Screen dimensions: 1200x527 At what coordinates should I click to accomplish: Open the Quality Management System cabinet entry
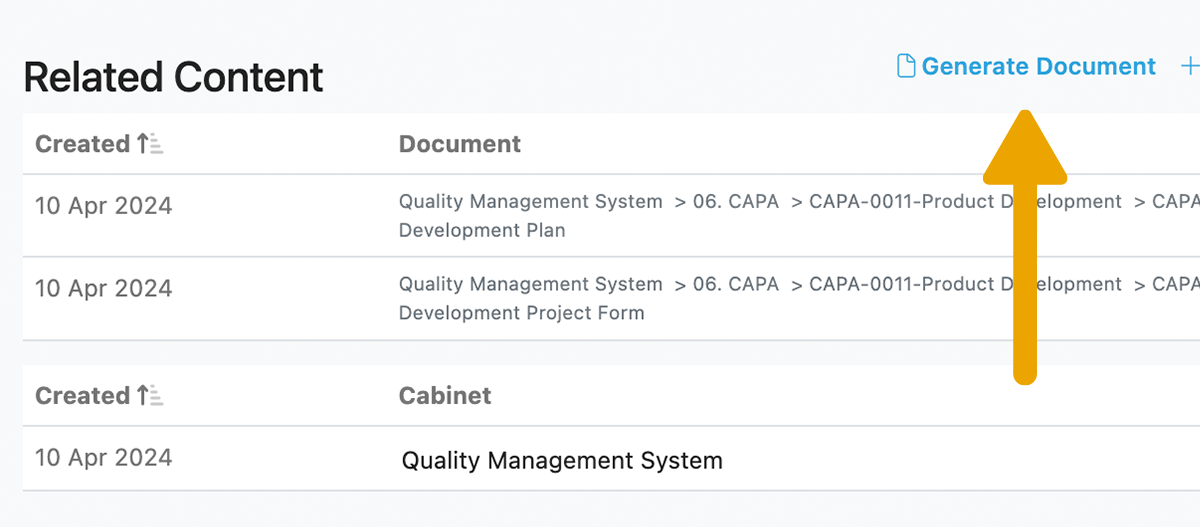(x=561, y=461)
